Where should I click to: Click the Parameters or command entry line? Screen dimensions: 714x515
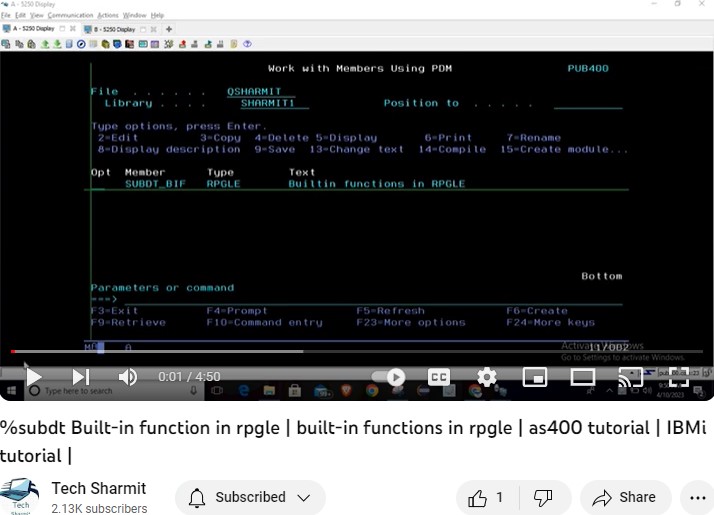tap(373, 299)
